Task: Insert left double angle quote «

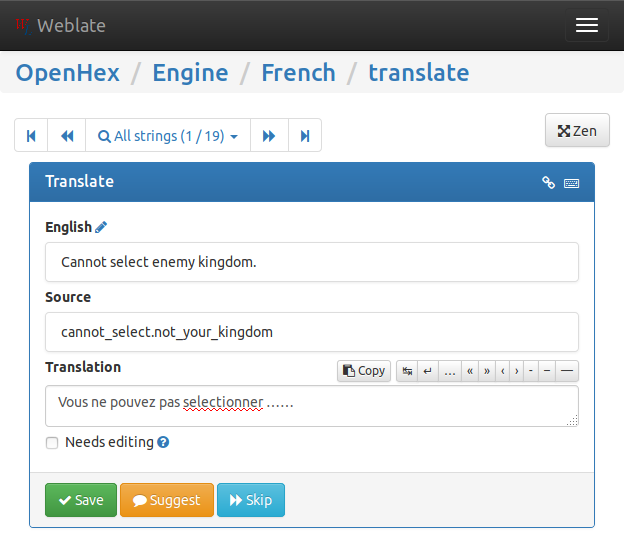Action: [x=470, y=371]
